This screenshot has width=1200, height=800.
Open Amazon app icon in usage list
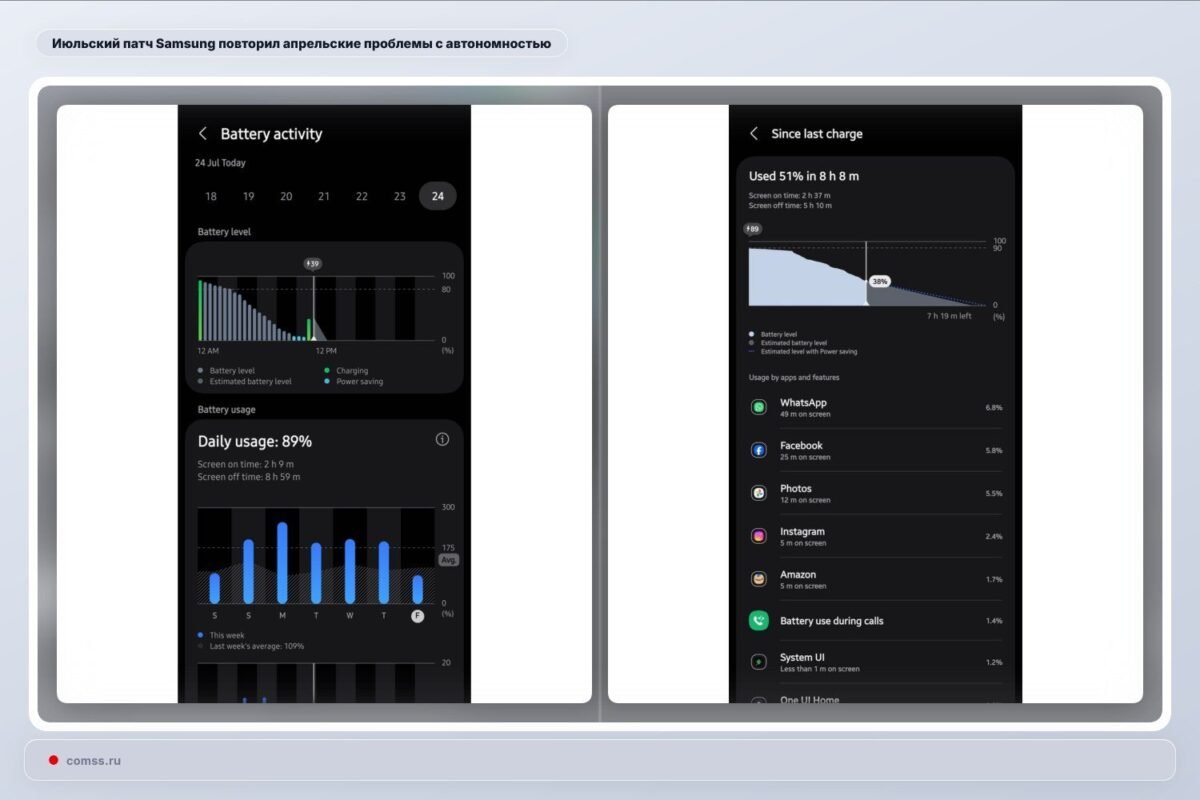[759, 579]
